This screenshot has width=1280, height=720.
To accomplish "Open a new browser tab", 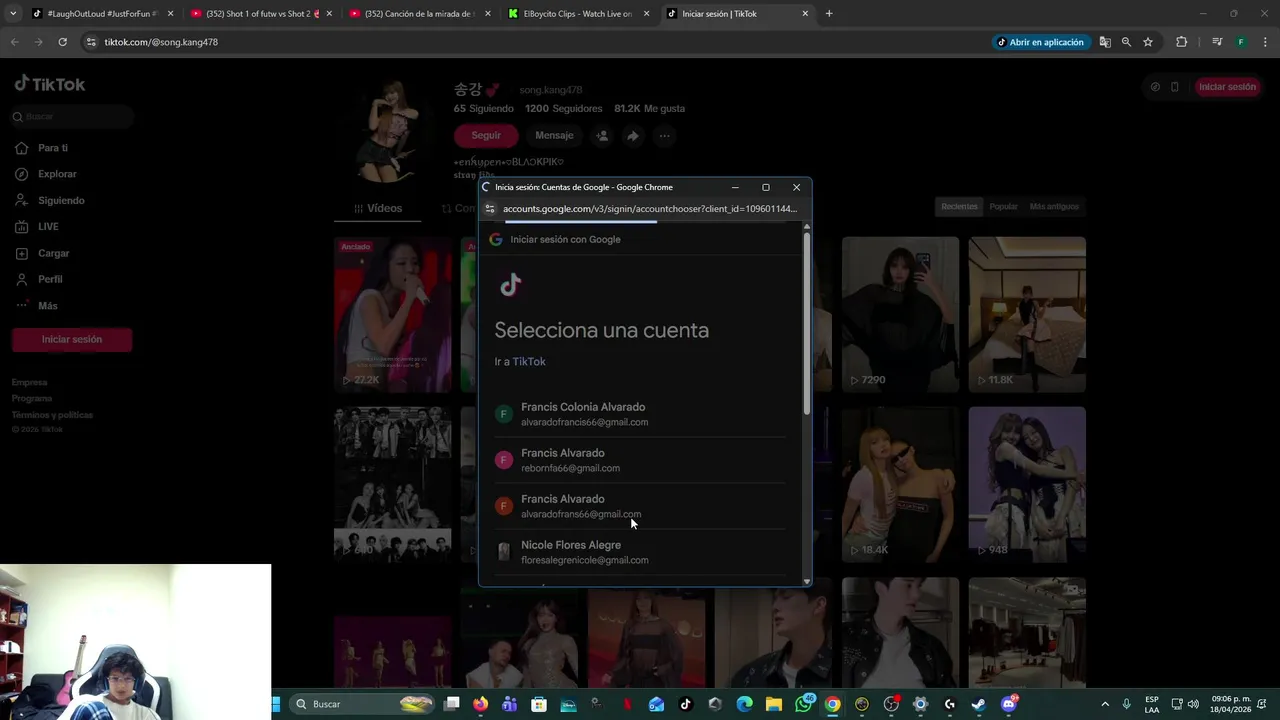I will (829, 14).
